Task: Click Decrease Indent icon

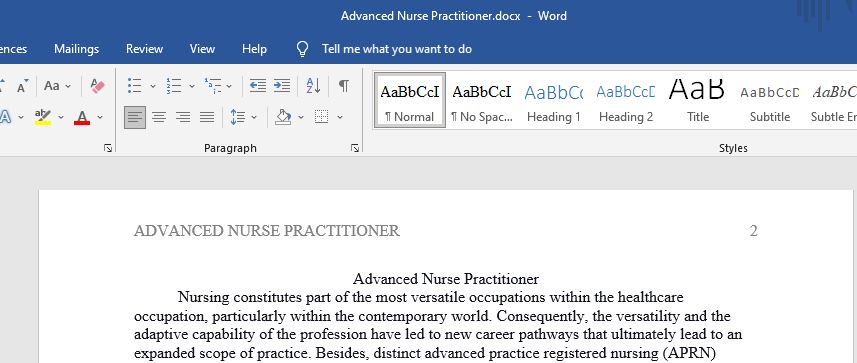Action: [x=258, y=85]
